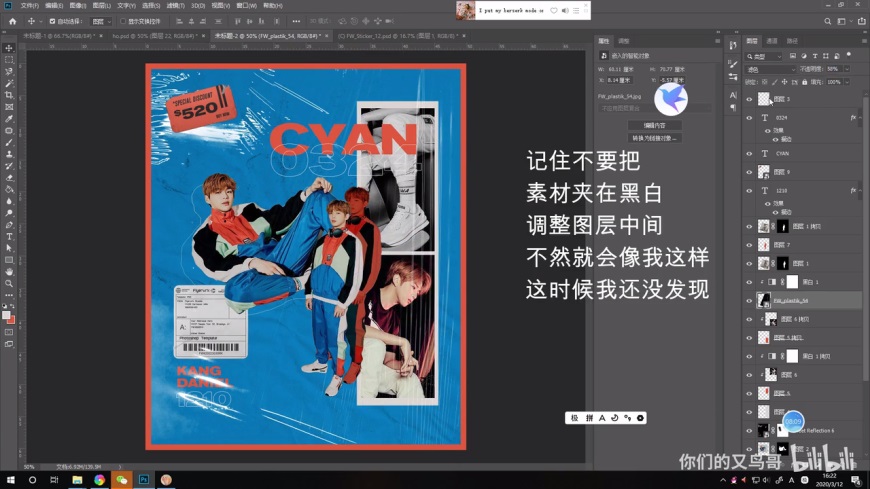Open the Windows Start button
This screenshot has width=870, height=489.
[x=11, y=480]
